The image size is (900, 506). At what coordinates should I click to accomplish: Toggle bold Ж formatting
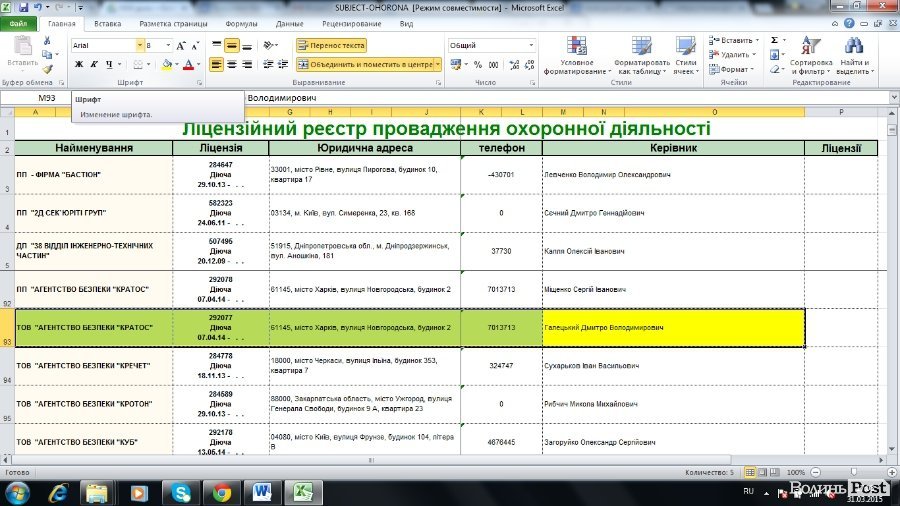(78, 65)
